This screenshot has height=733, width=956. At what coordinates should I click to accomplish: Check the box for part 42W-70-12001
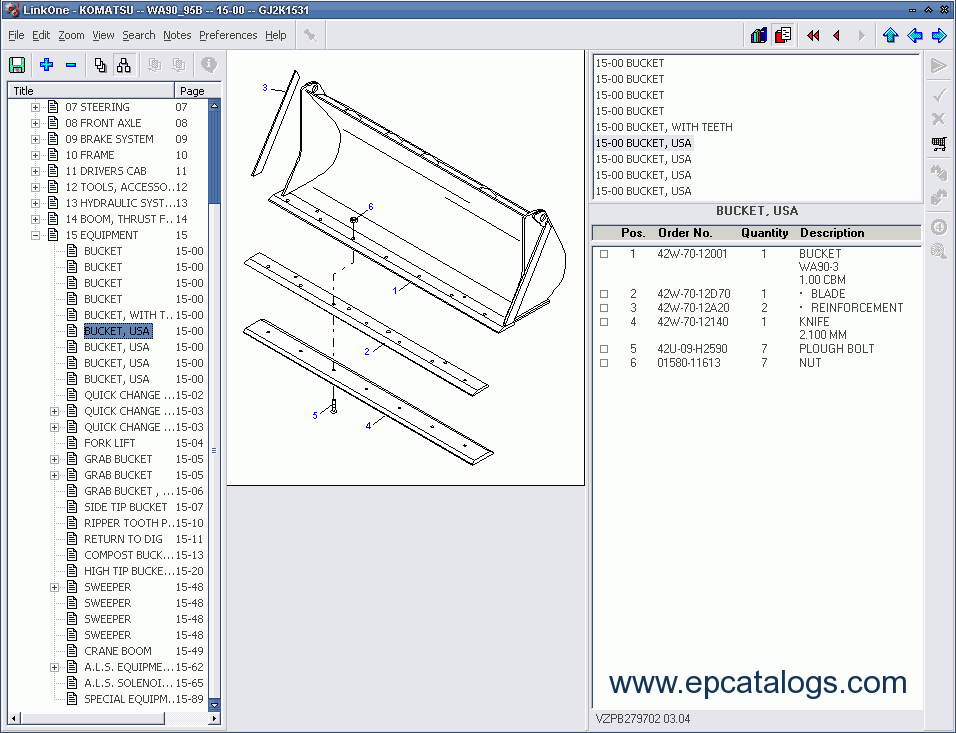point(604,254)
